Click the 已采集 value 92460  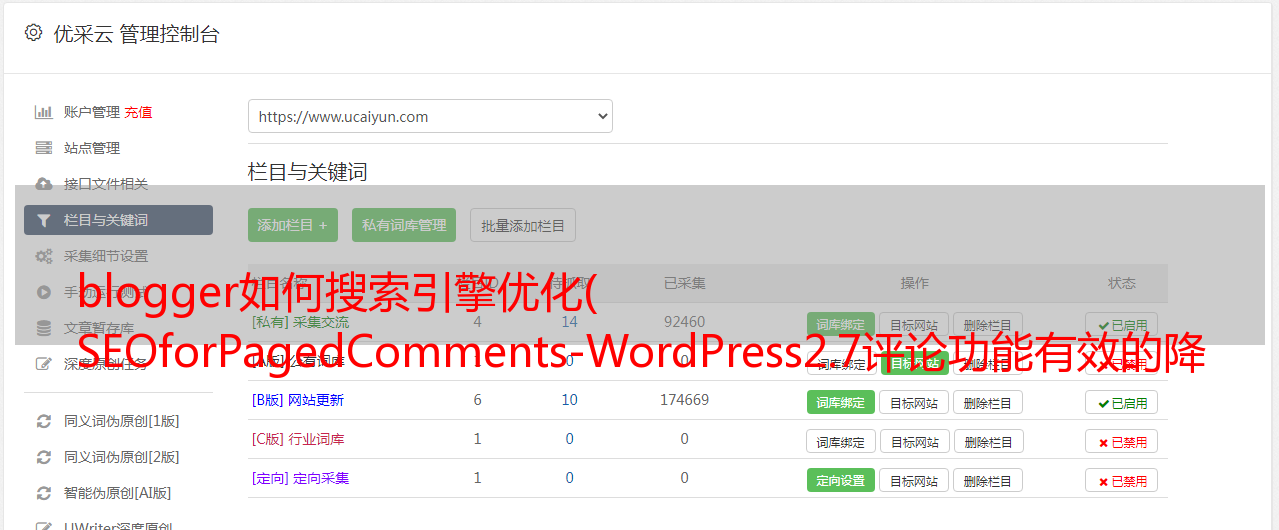684,322
